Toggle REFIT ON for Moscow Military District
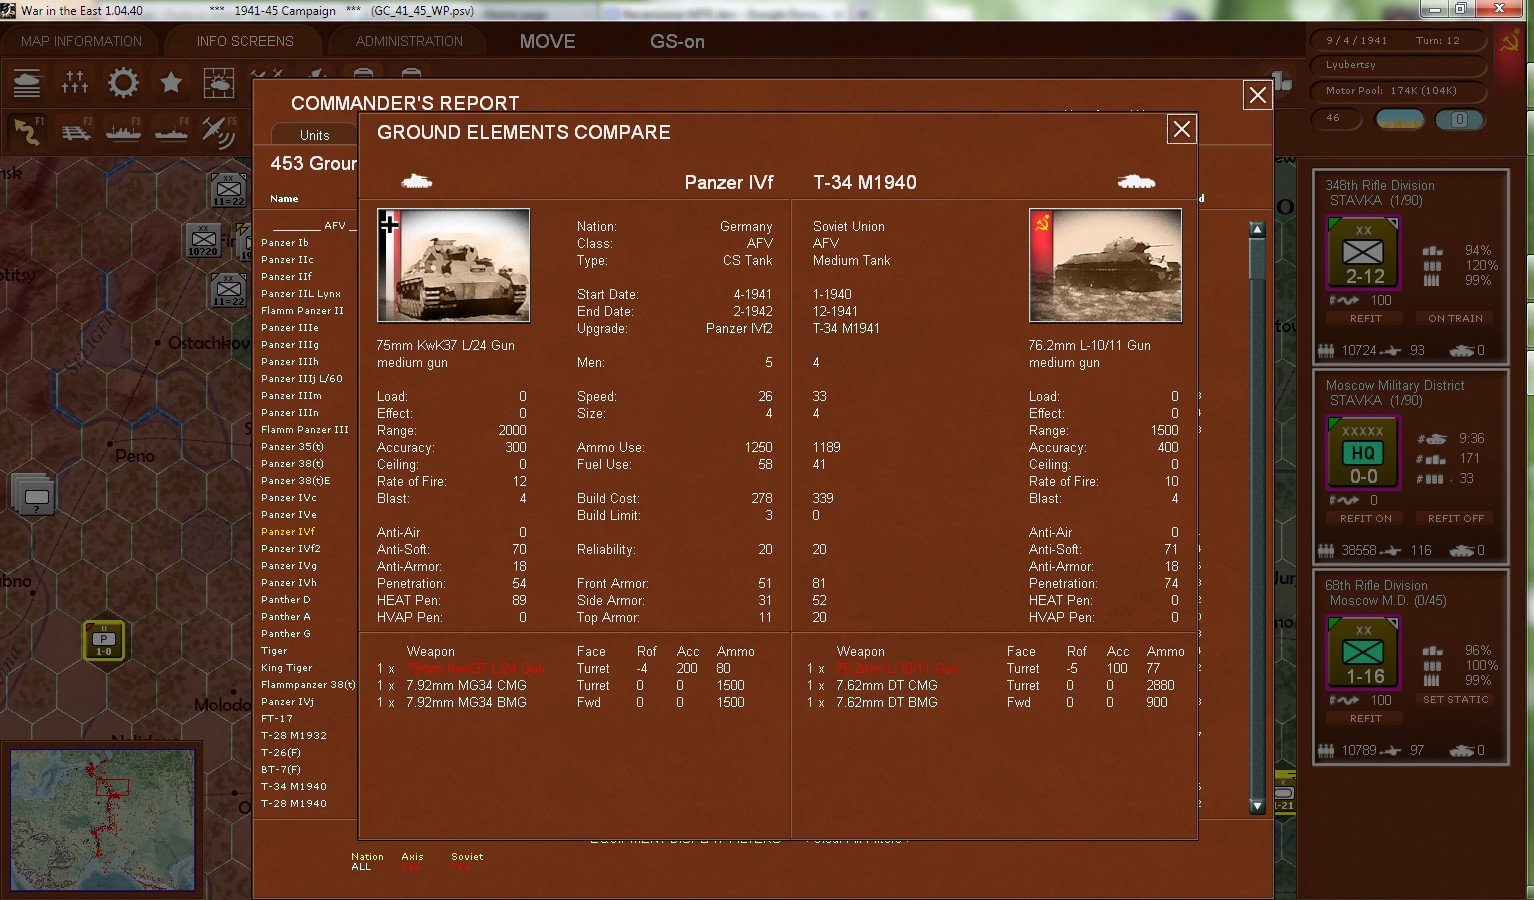This screenshot has height=900, width=1534. click(1365, 518)
